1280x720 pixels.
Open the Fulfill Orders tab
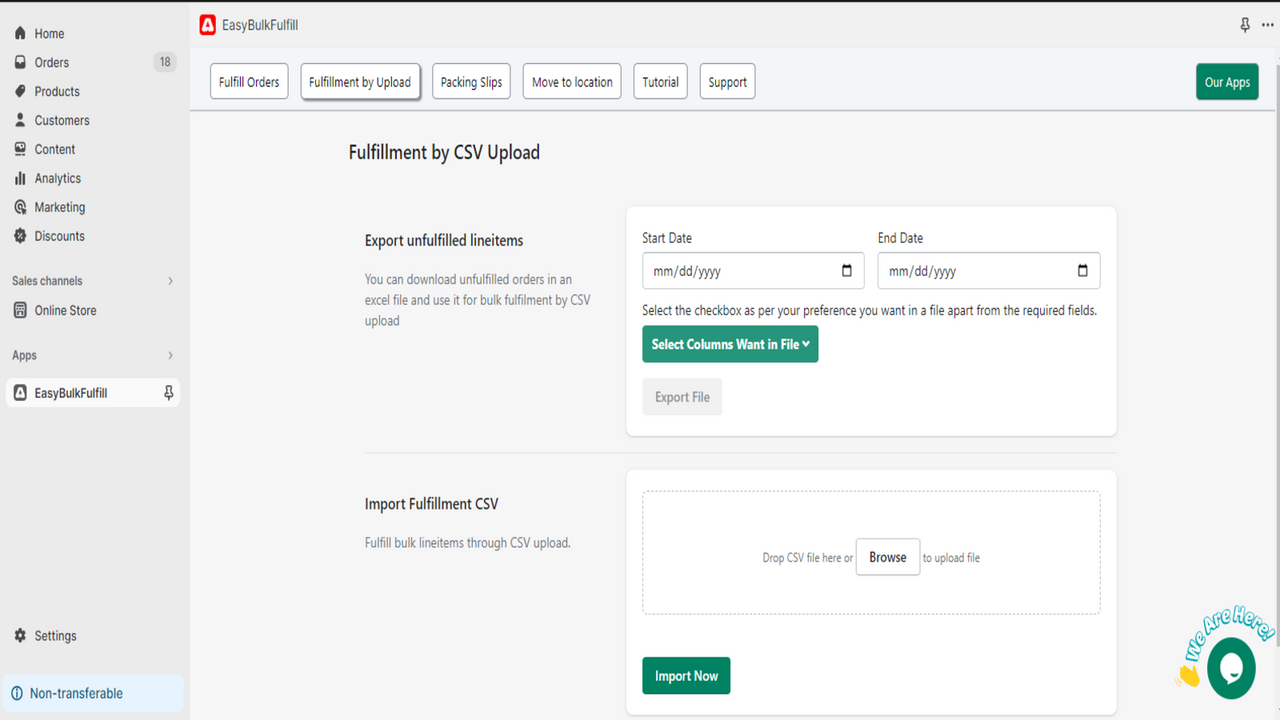(248, 81)
